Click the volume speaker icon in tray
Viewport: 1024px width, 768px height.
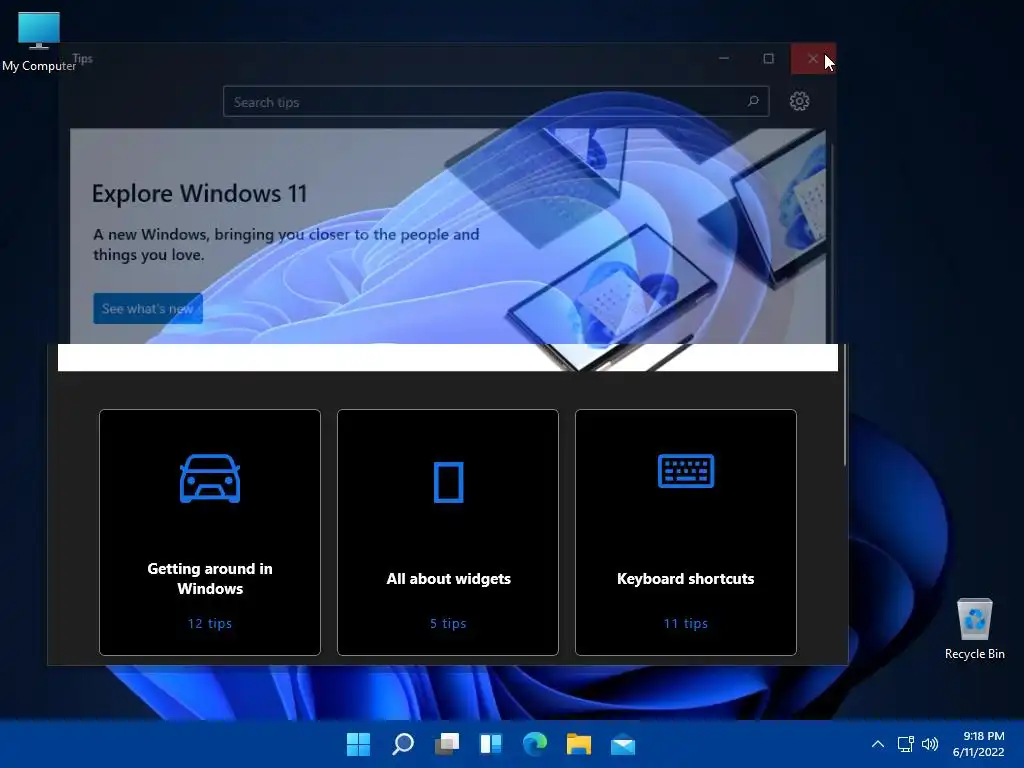coord(930,744)
